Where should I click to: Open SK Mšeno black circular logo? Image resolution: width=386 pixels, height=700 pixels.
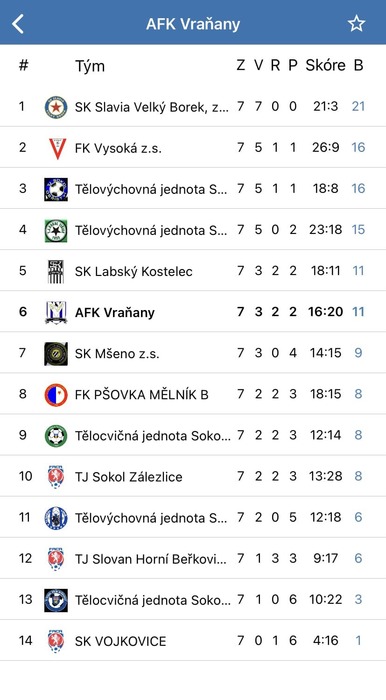point(56,354)
